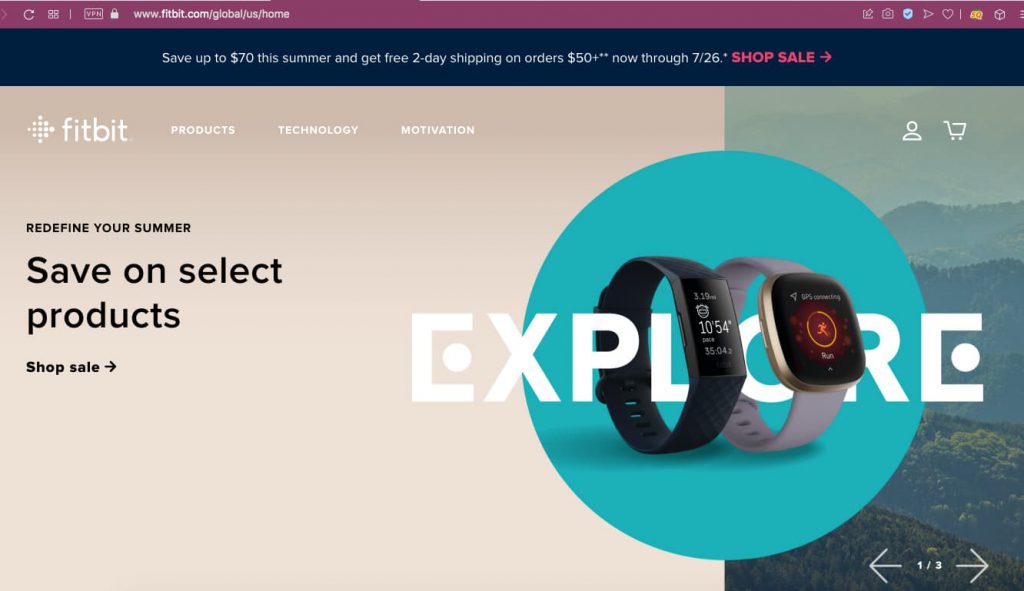
Task: Go to previous slide with left arrow
Action: pyautogui.click(x=885, y=565)
